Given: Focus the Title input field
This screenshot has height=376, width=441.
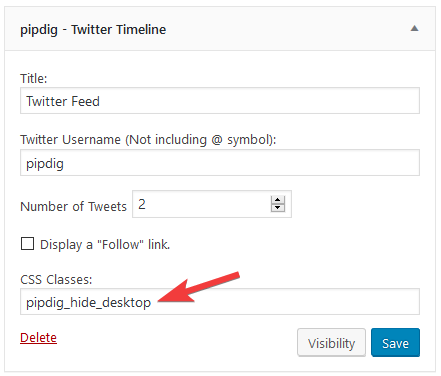Looking at the screenshot, I should coord(220,101).
